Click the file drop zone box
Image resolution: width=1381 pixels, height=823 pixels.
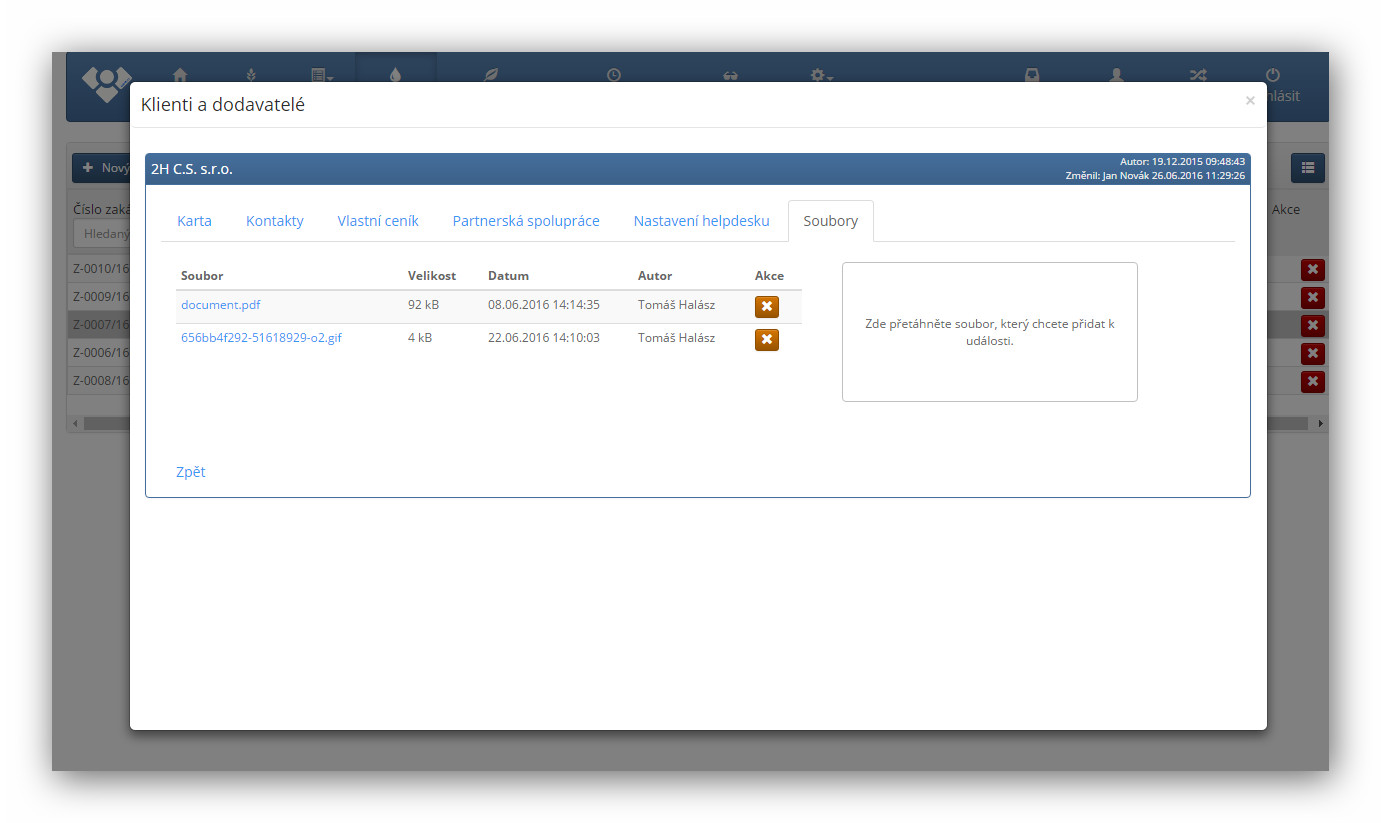click(989, 332)
